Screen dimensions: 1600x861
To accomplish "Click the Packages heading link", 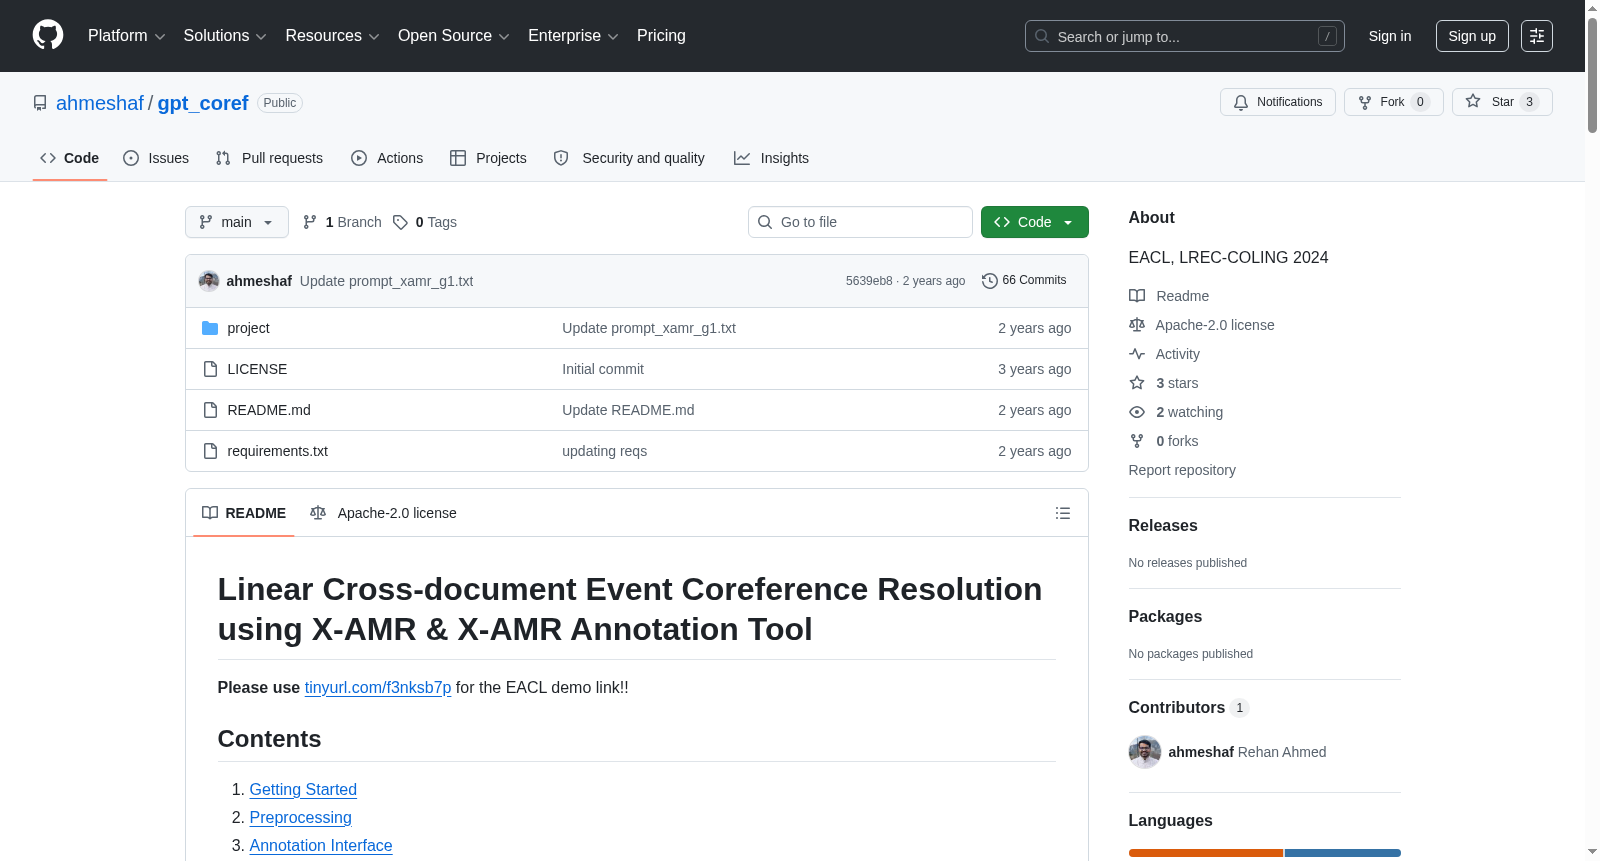I will [x=1165, y=616].
